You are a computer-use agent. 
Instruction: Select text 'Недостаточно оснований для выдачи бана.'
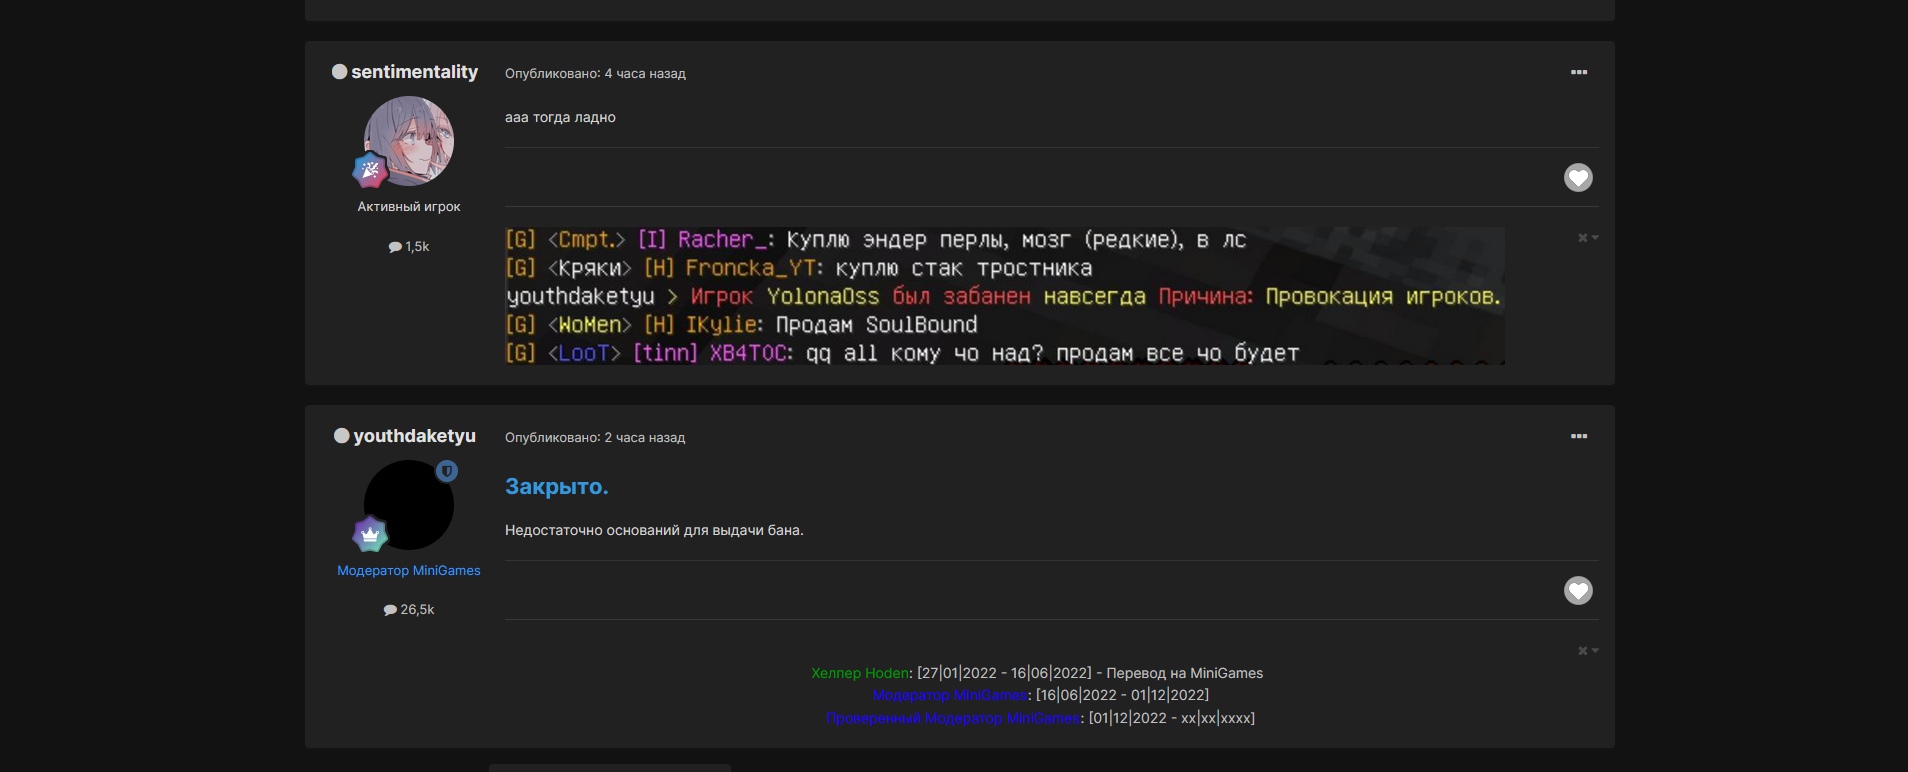[654, 530]
